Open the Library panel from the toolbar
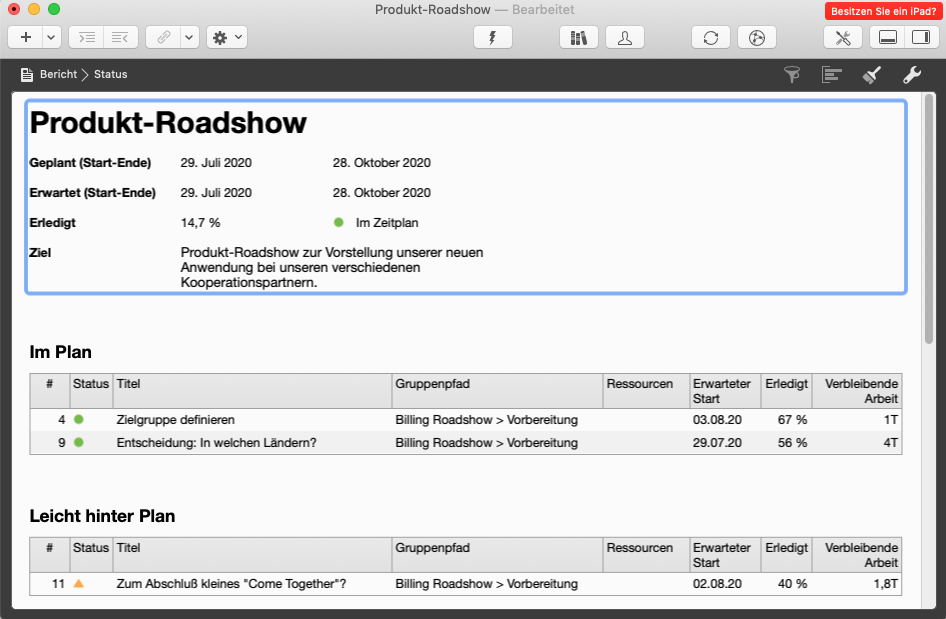This screenshot has width=946, height=619. tap(578, 37)
